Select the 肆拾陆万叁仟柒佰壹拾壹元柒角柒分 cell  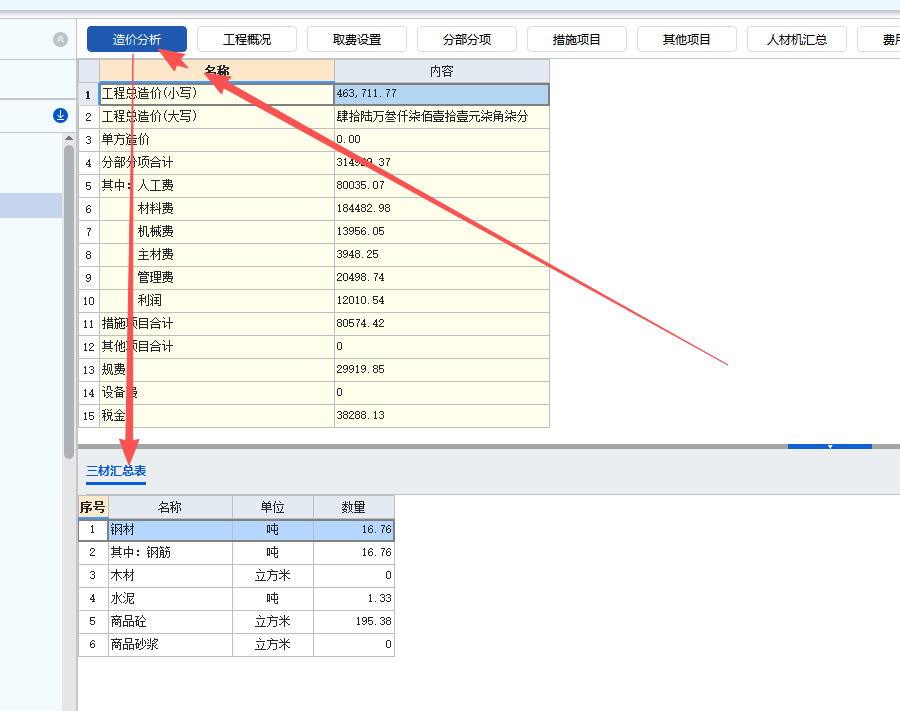coord(441,116)
